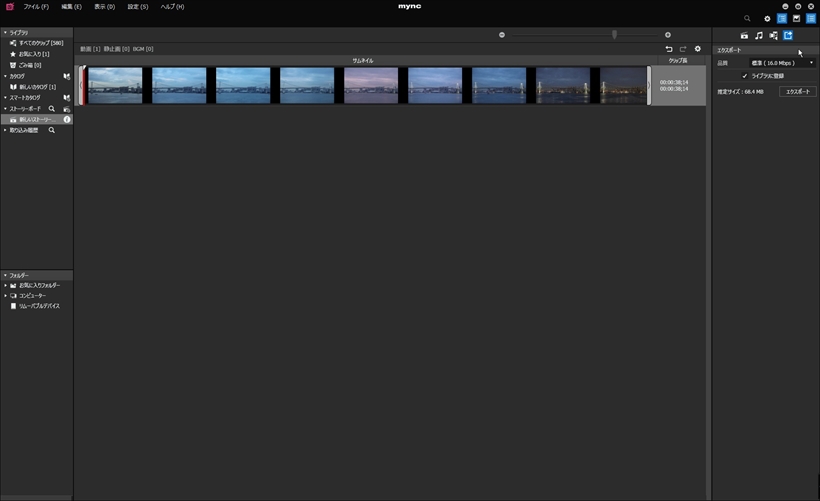Select お気に入り [1] favorites
Screen dimensions: 820x501
click(x=34, y=54)
